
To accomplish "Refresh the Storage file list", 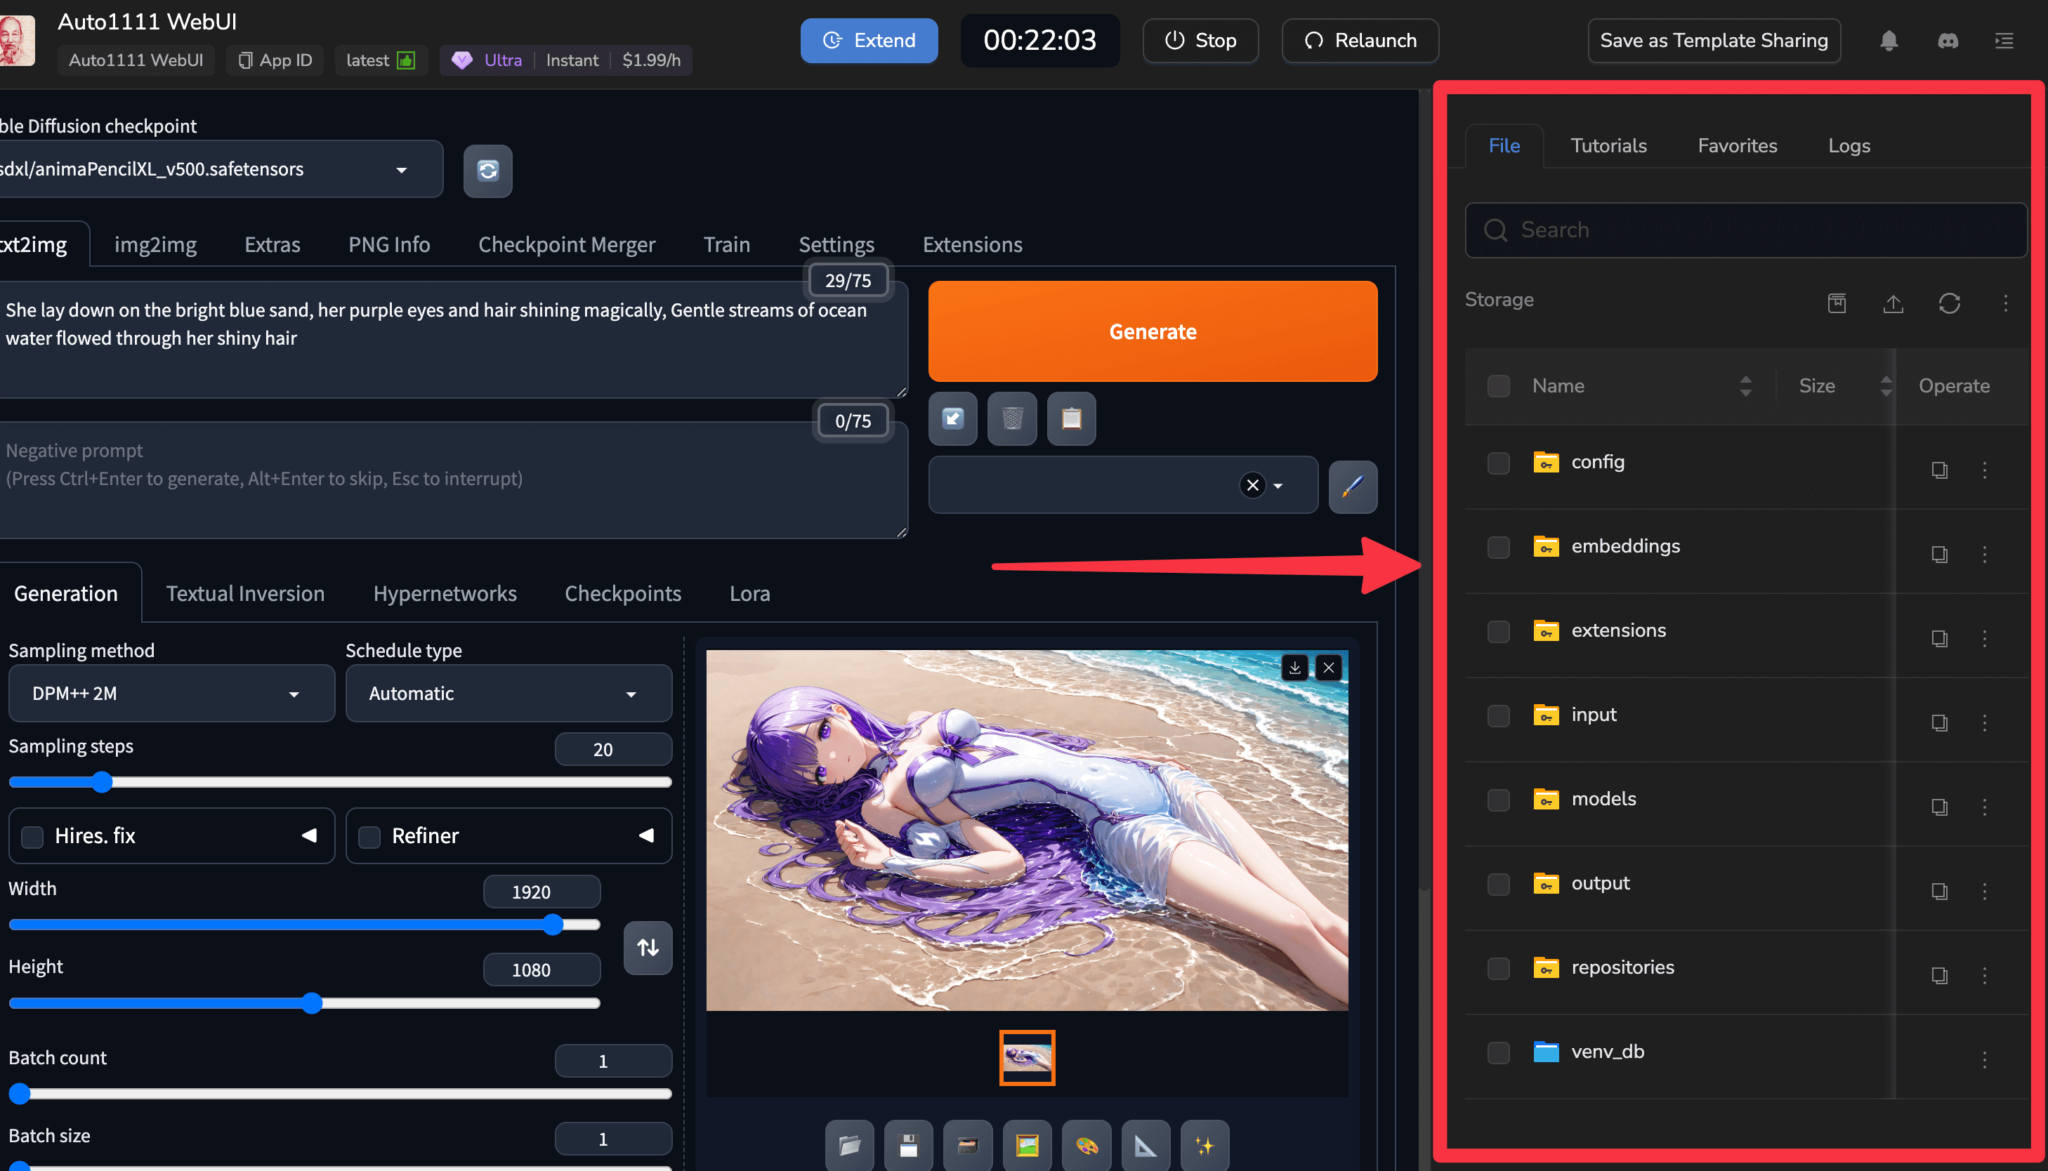I will click(1950, 303).
